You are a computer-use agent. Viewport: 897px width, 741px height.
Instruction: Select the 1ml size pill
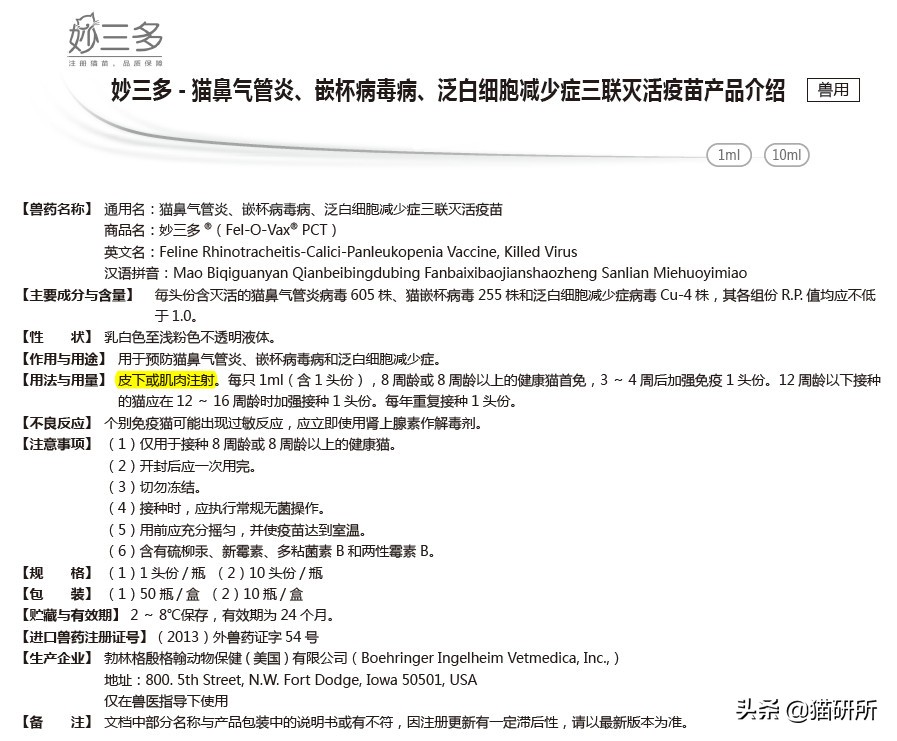click(729, 155)
